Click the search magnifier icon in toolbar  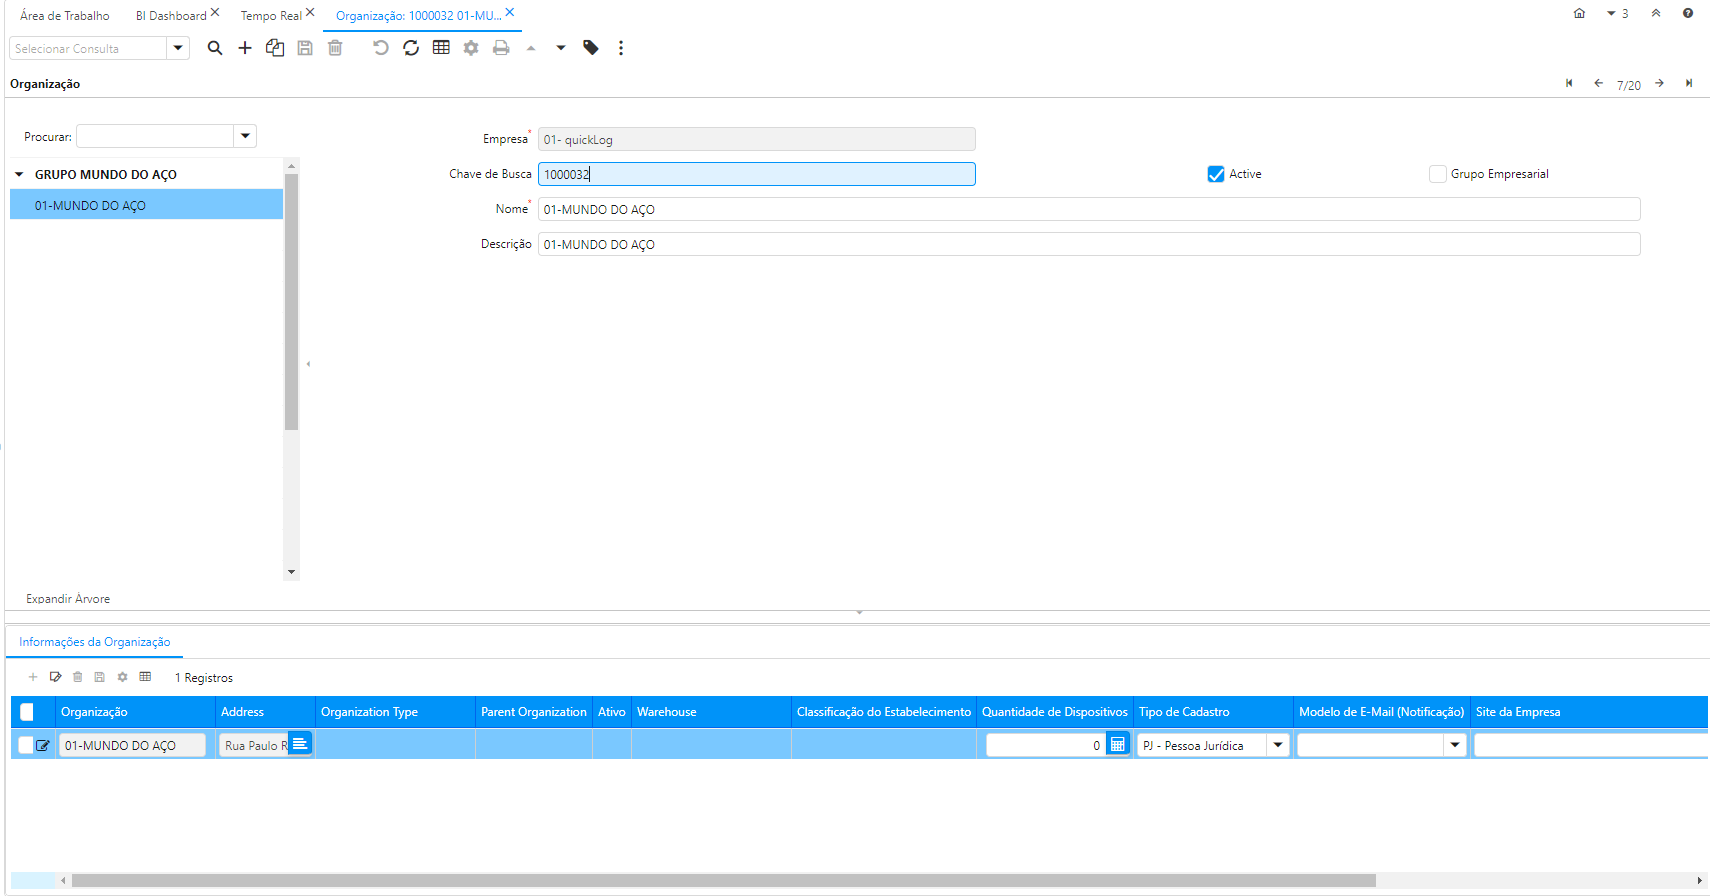[x=214, y=48]
